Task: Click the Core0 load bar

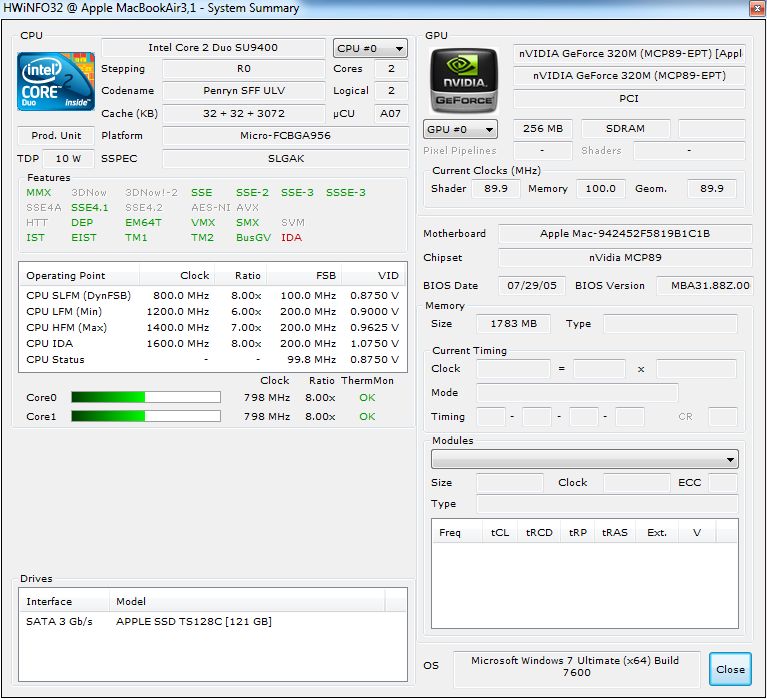Action: (146, 397)
